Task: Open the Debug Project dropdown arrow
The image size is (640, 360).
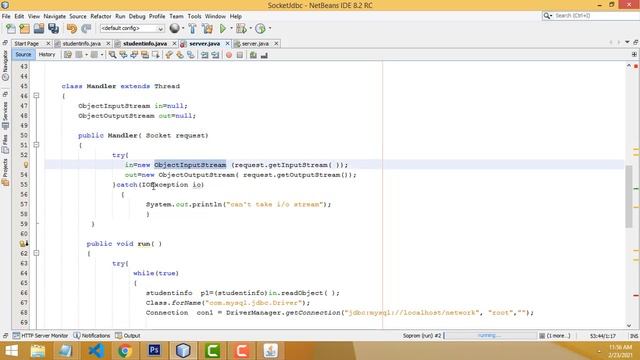Action: 250,29
